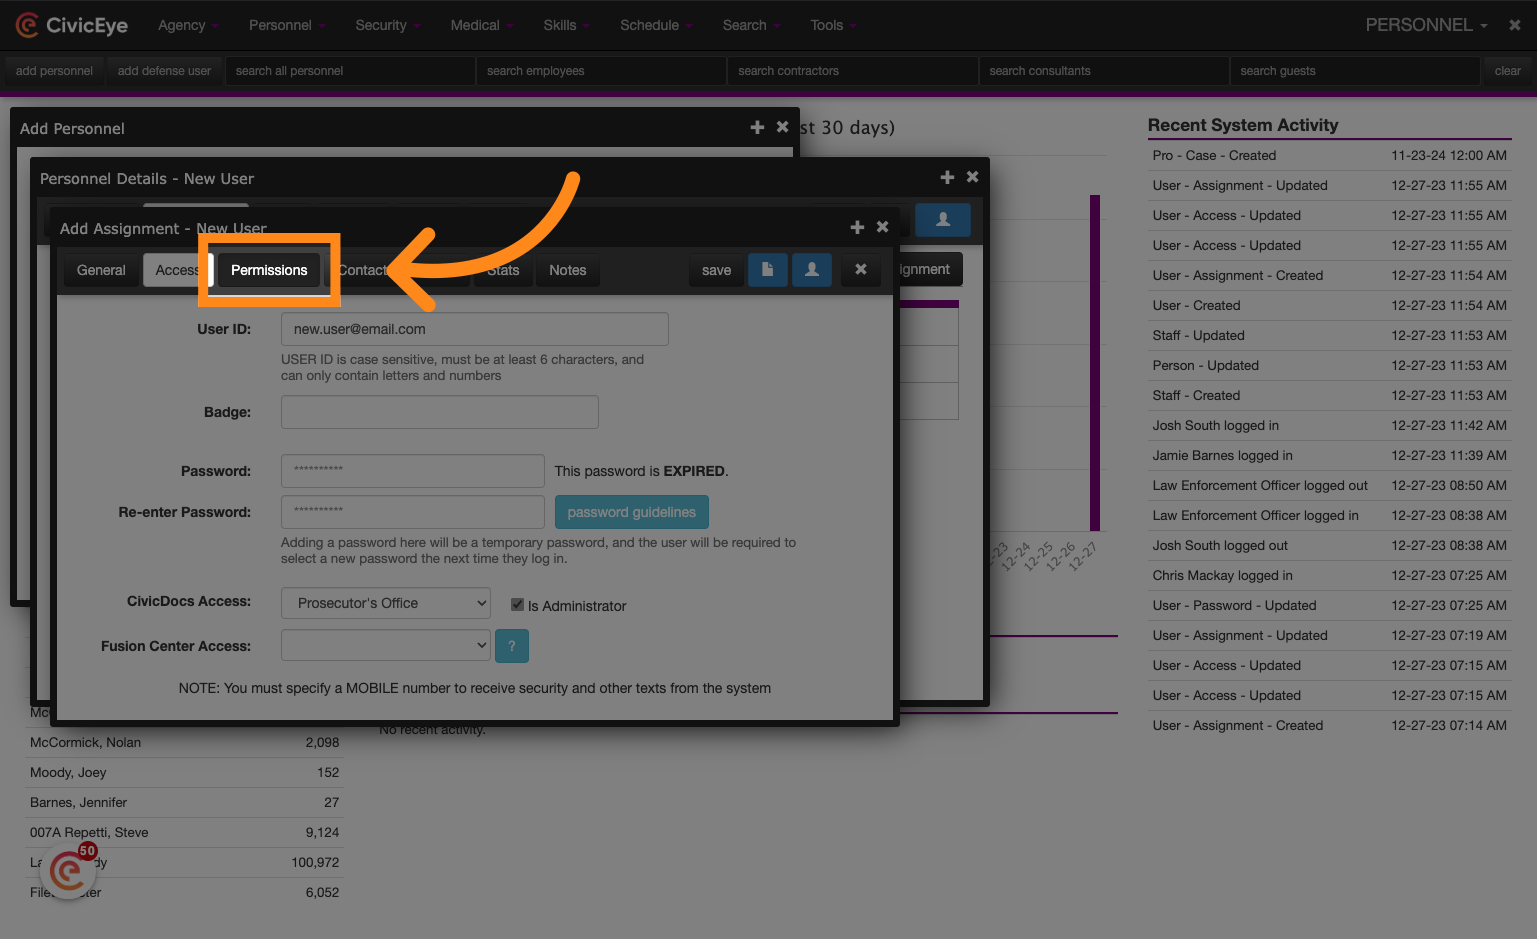Click the add personnel button
The image size is (1537, 939).
[x=54, y=71]
